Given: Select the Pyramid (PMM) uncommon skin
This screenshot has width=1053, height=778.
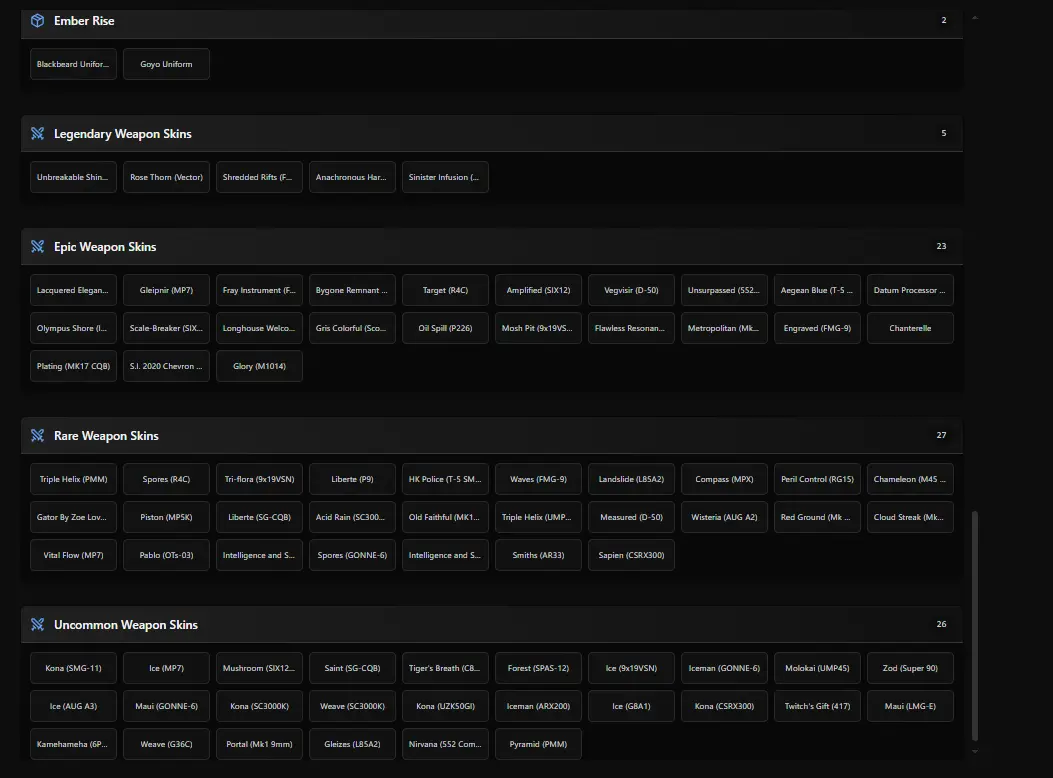Looking at the screenshot, I should [538, 744].
